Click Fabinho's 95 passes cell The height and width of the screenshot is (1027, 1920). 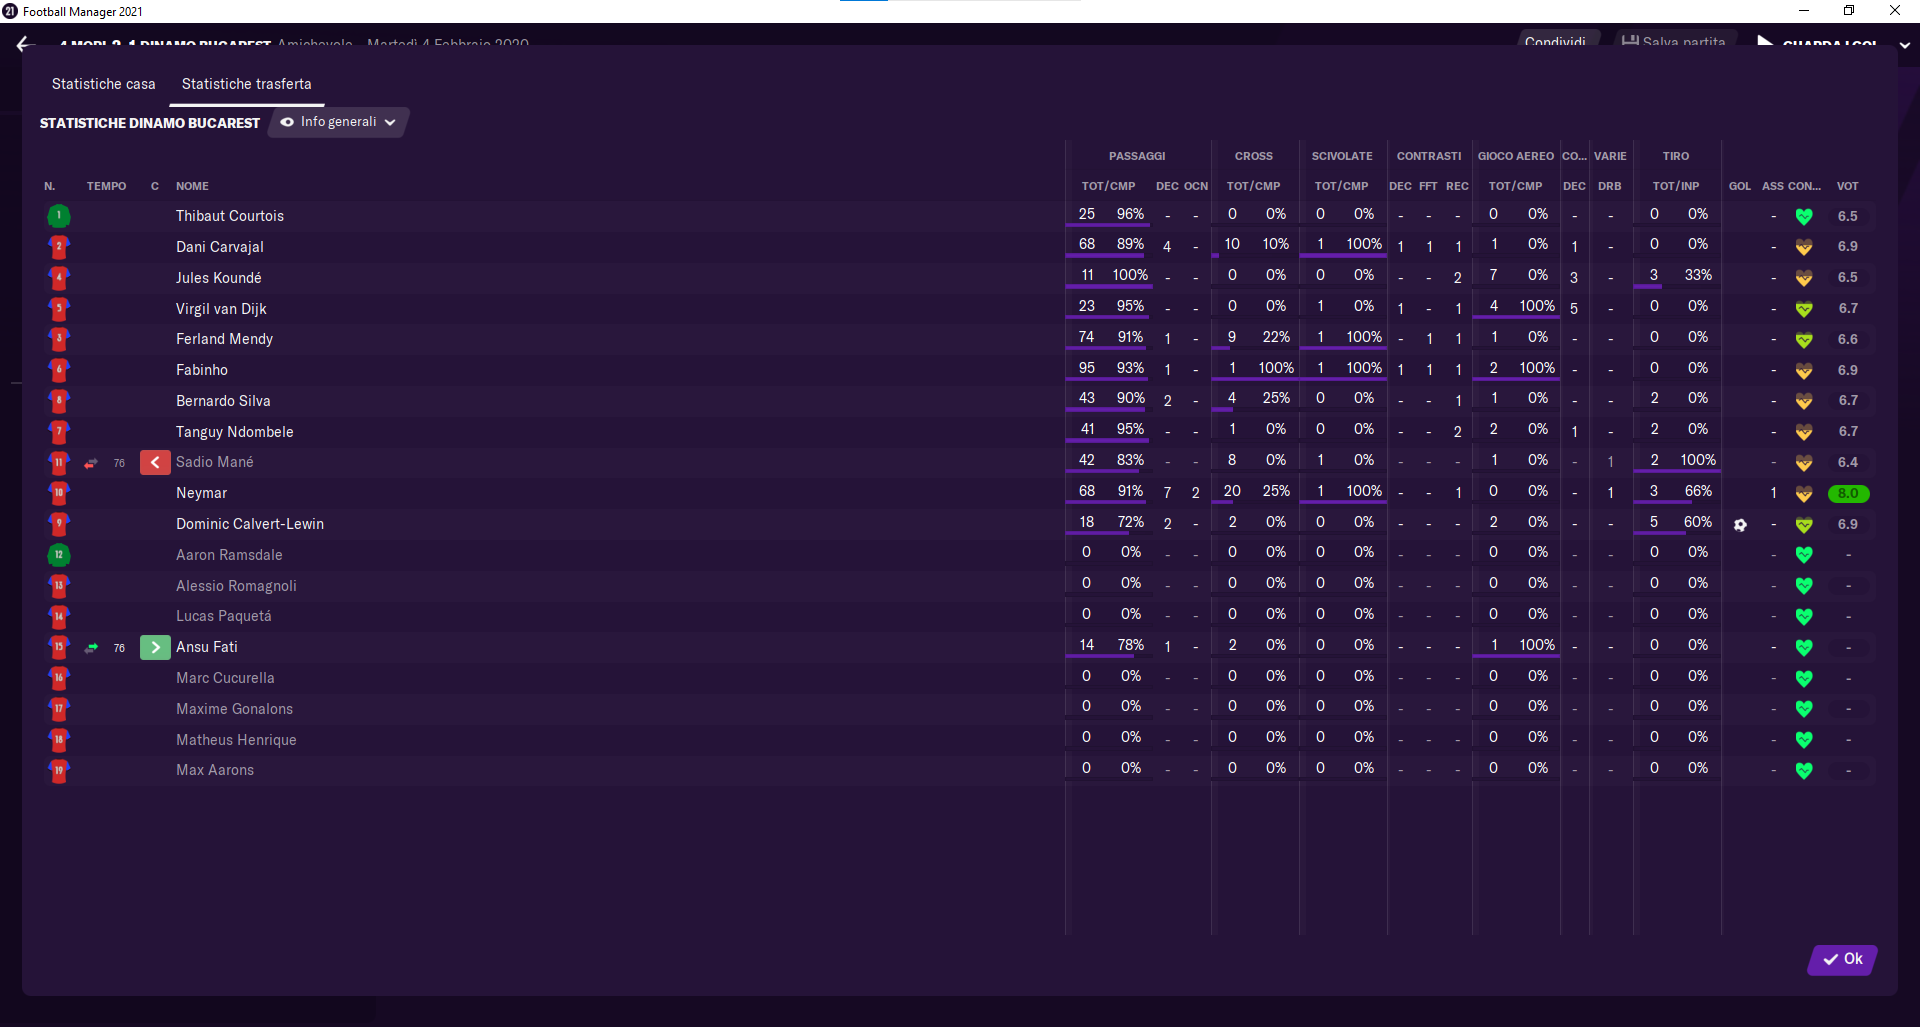[1087, 368]
